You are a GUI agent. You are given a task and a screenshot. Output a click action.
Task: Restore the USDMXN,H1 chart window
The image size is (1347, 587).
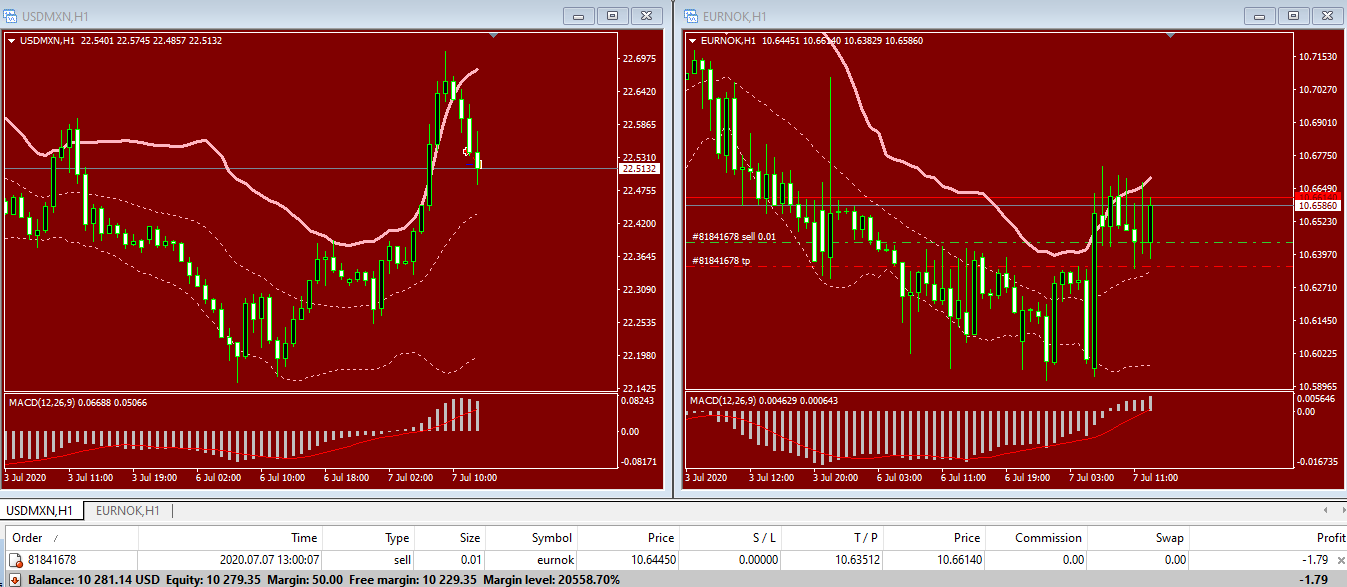613,15
